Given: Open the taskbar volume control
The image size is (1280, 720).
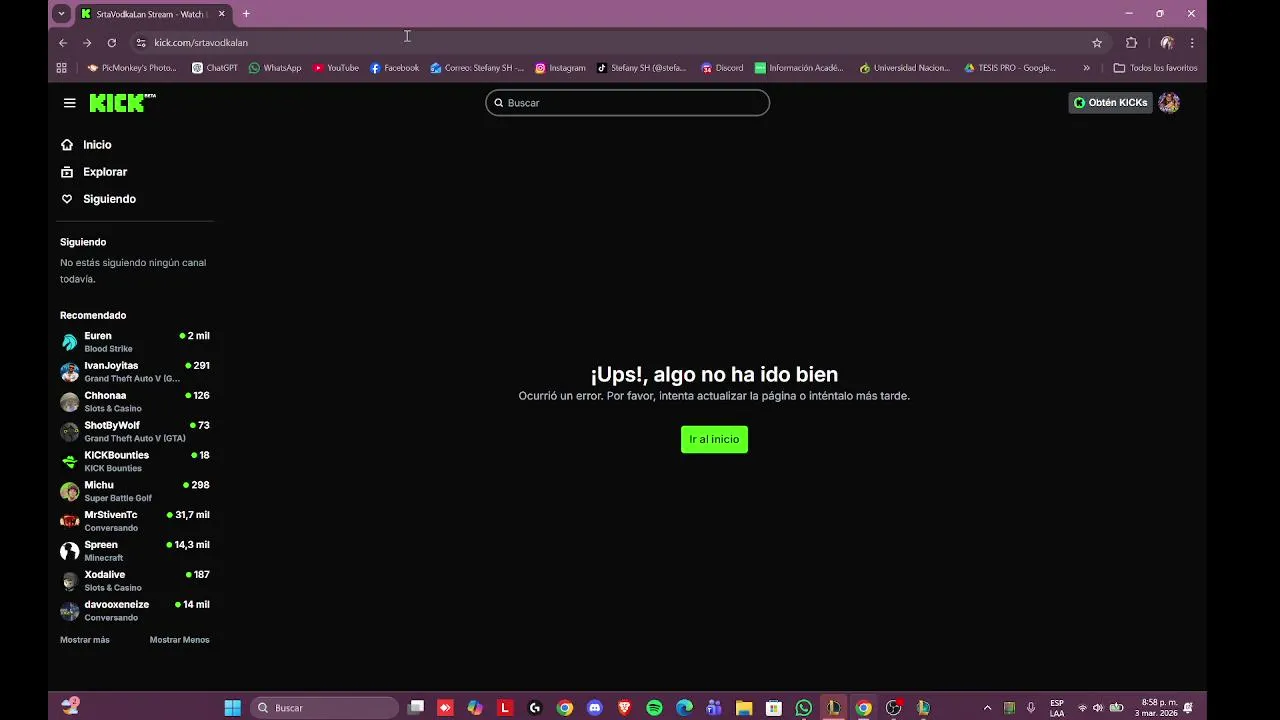Looking at the screenshot, I should click(1099, 708).
